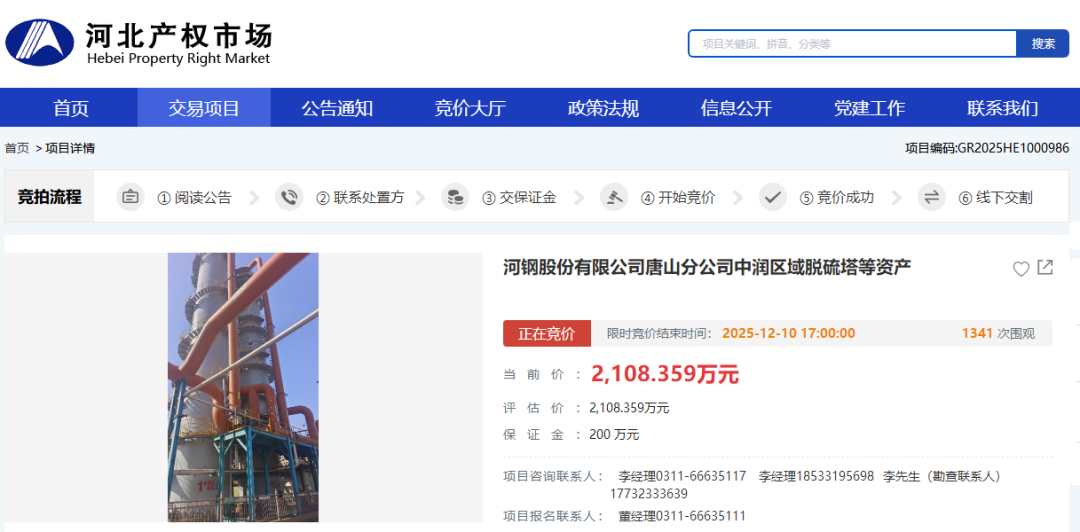Click the ① 阅读公告 step label
Viewport: 1080px width, 532px height.
(195, 198)
